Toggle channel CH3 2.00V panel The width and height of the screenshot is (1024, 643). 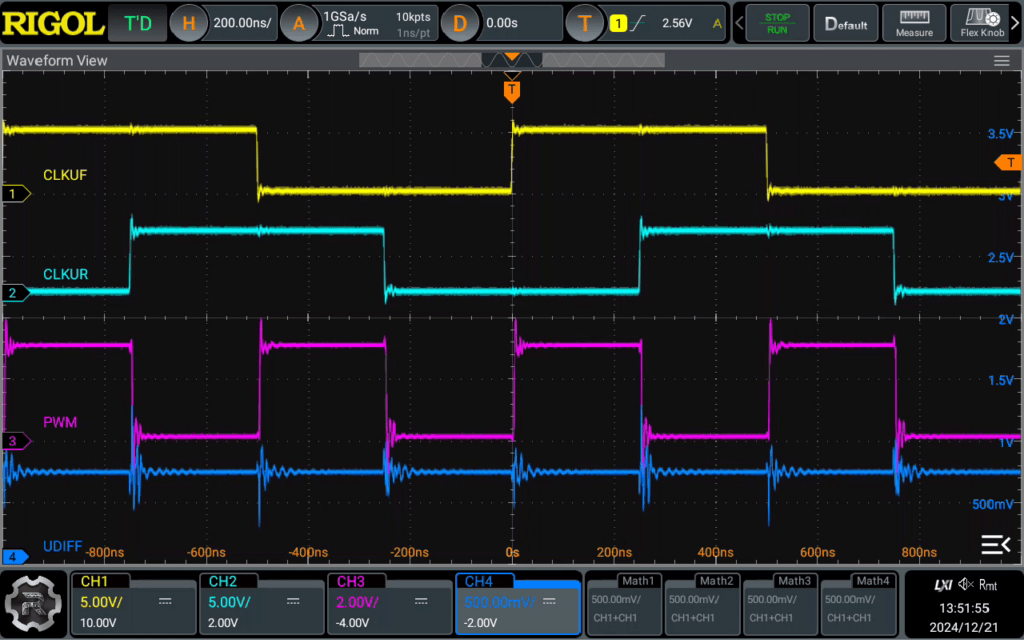[x=389, y=604]
